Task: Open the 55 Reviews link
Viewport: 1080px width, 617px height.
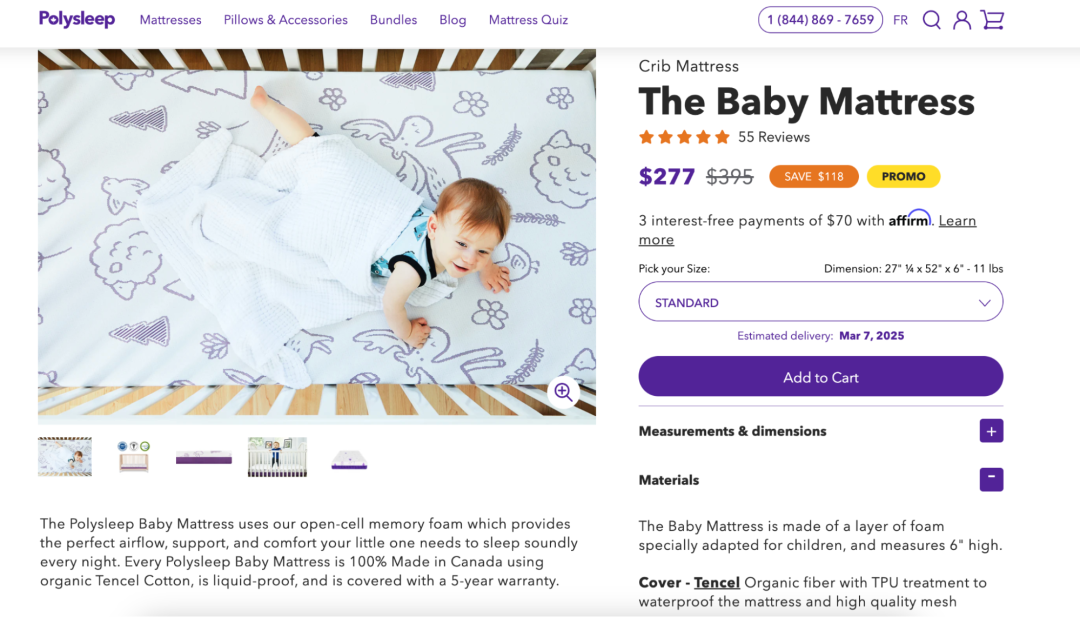Action: click(774, 137)
